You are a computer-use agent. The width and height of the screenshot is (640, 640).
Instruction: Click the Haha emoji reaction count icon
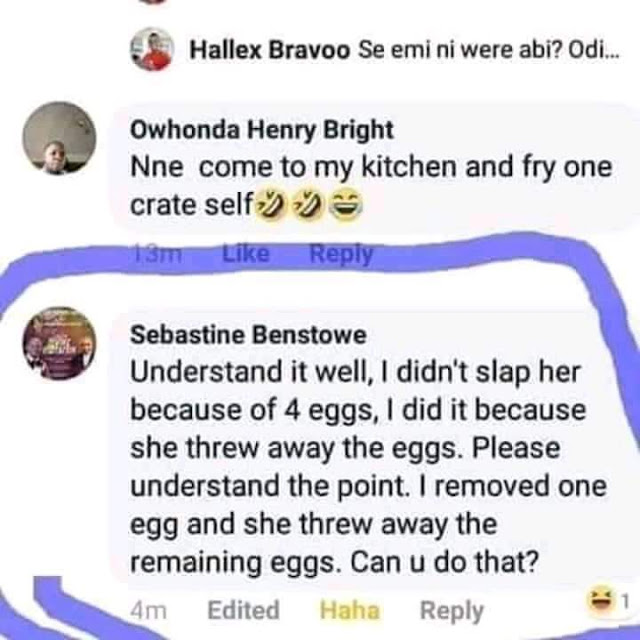(601, 601)
